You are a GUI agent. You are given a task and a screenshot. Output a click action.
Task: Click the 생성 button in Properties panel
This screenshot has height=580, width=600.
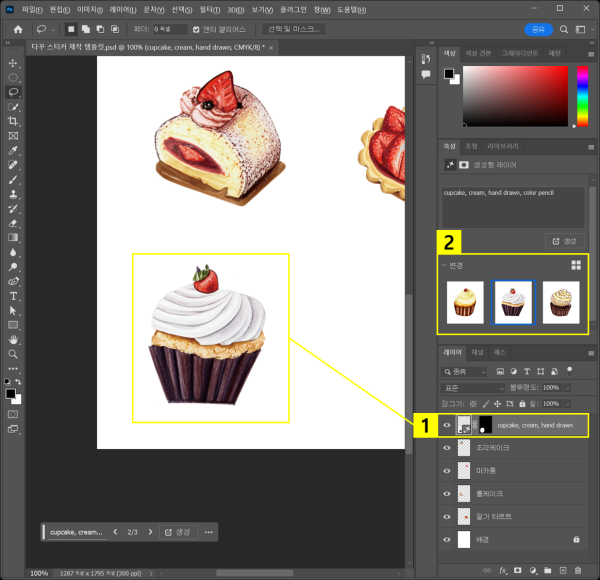click(565, 241)
